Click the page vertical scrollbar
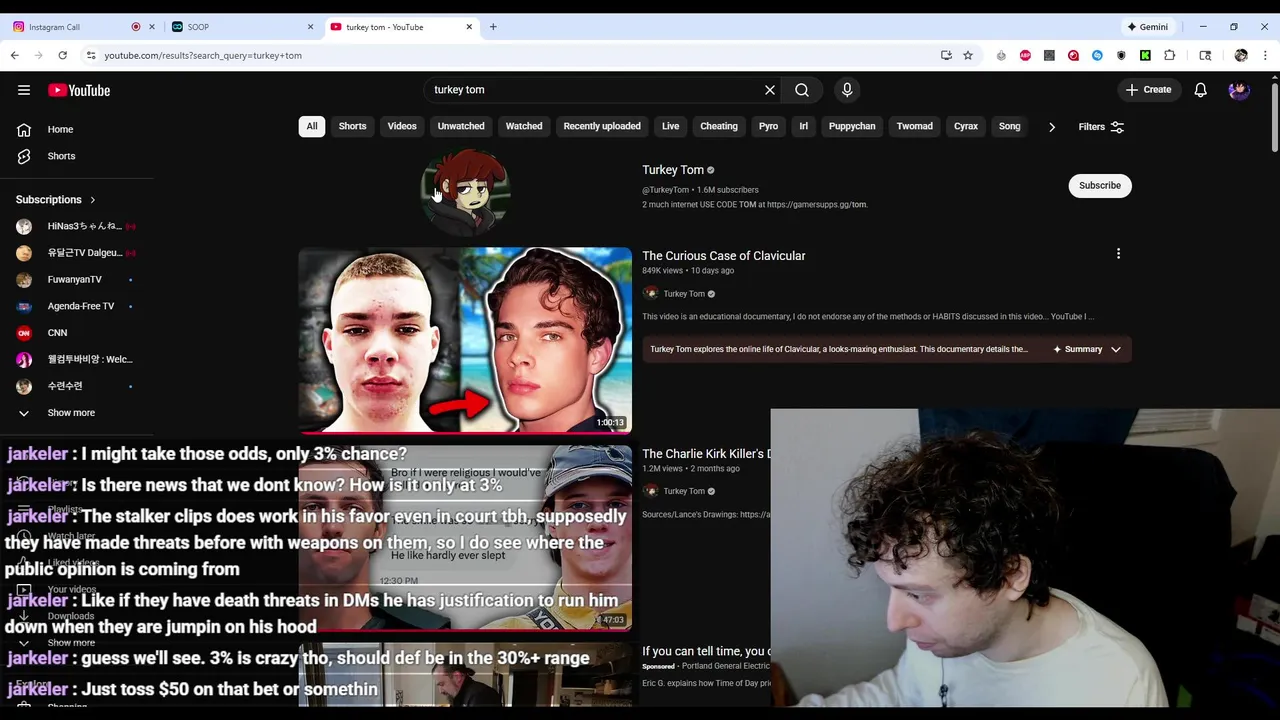Viewport: 1280px width, 720px height. point(1274,118)
